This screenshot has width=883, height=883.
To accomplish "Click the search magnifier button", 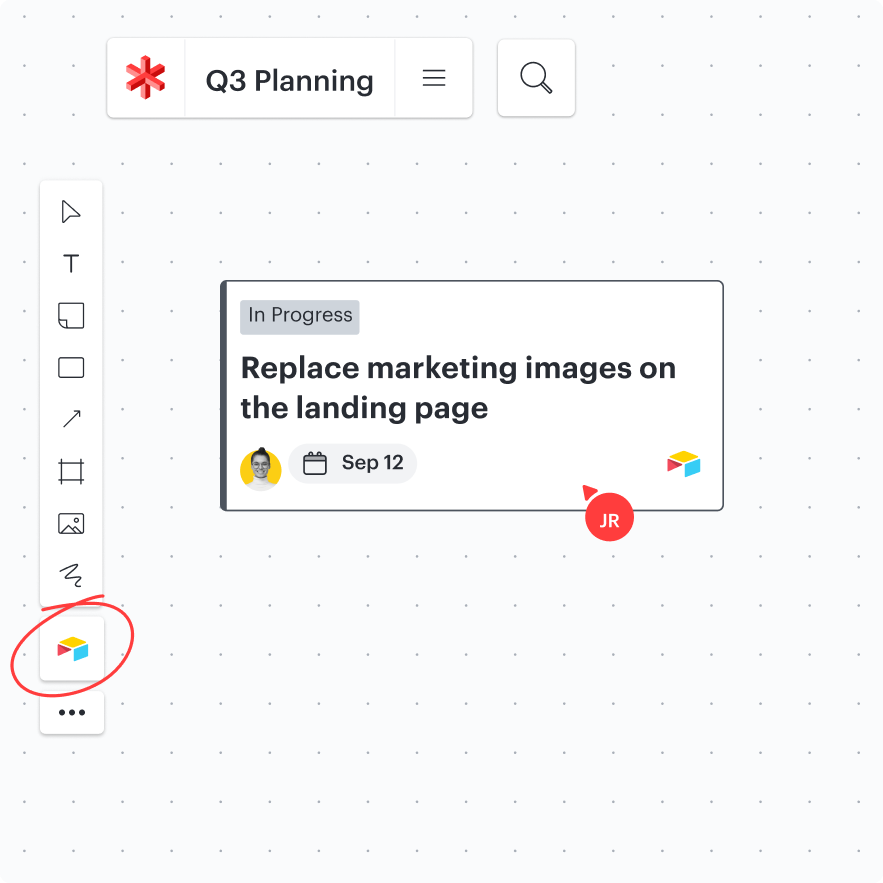I will tap(536, 78).
